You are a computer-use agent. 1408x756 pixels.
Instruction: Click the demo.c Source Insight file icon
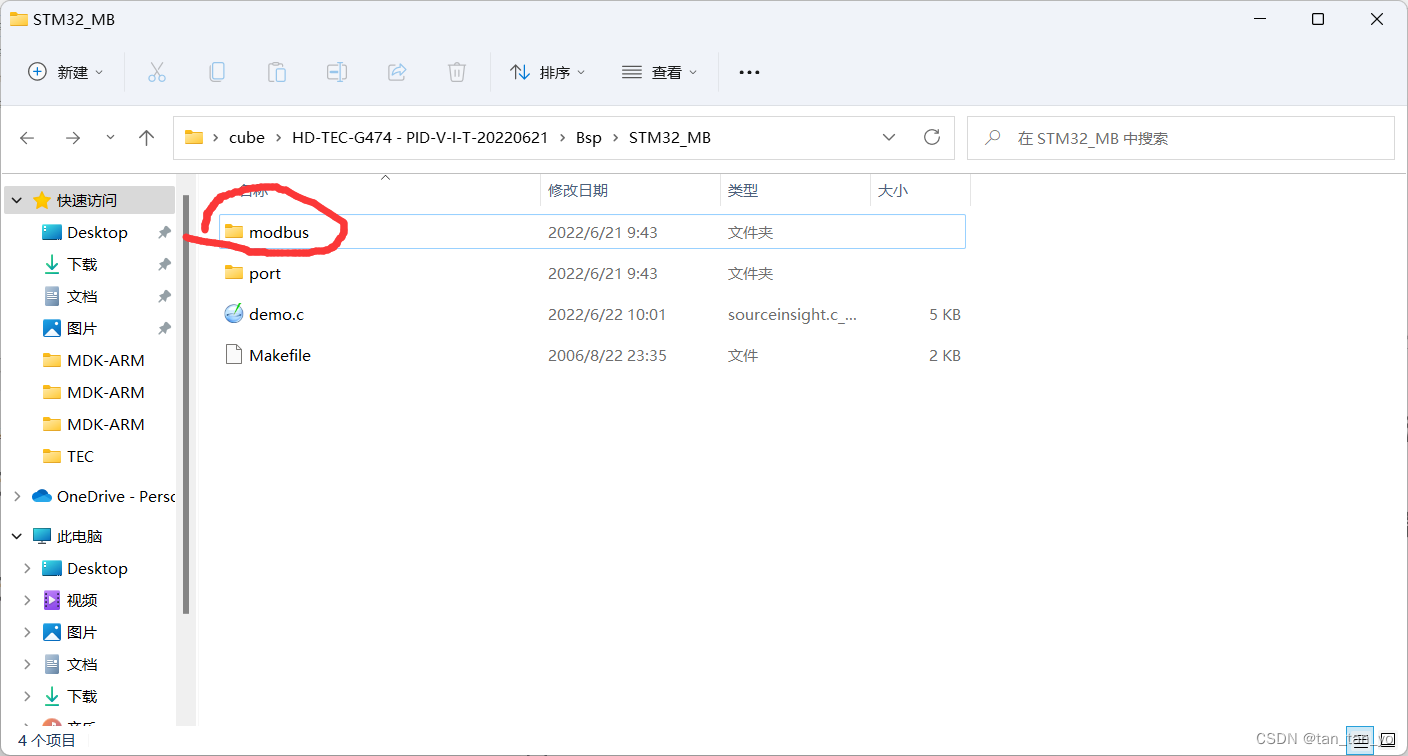234,314
